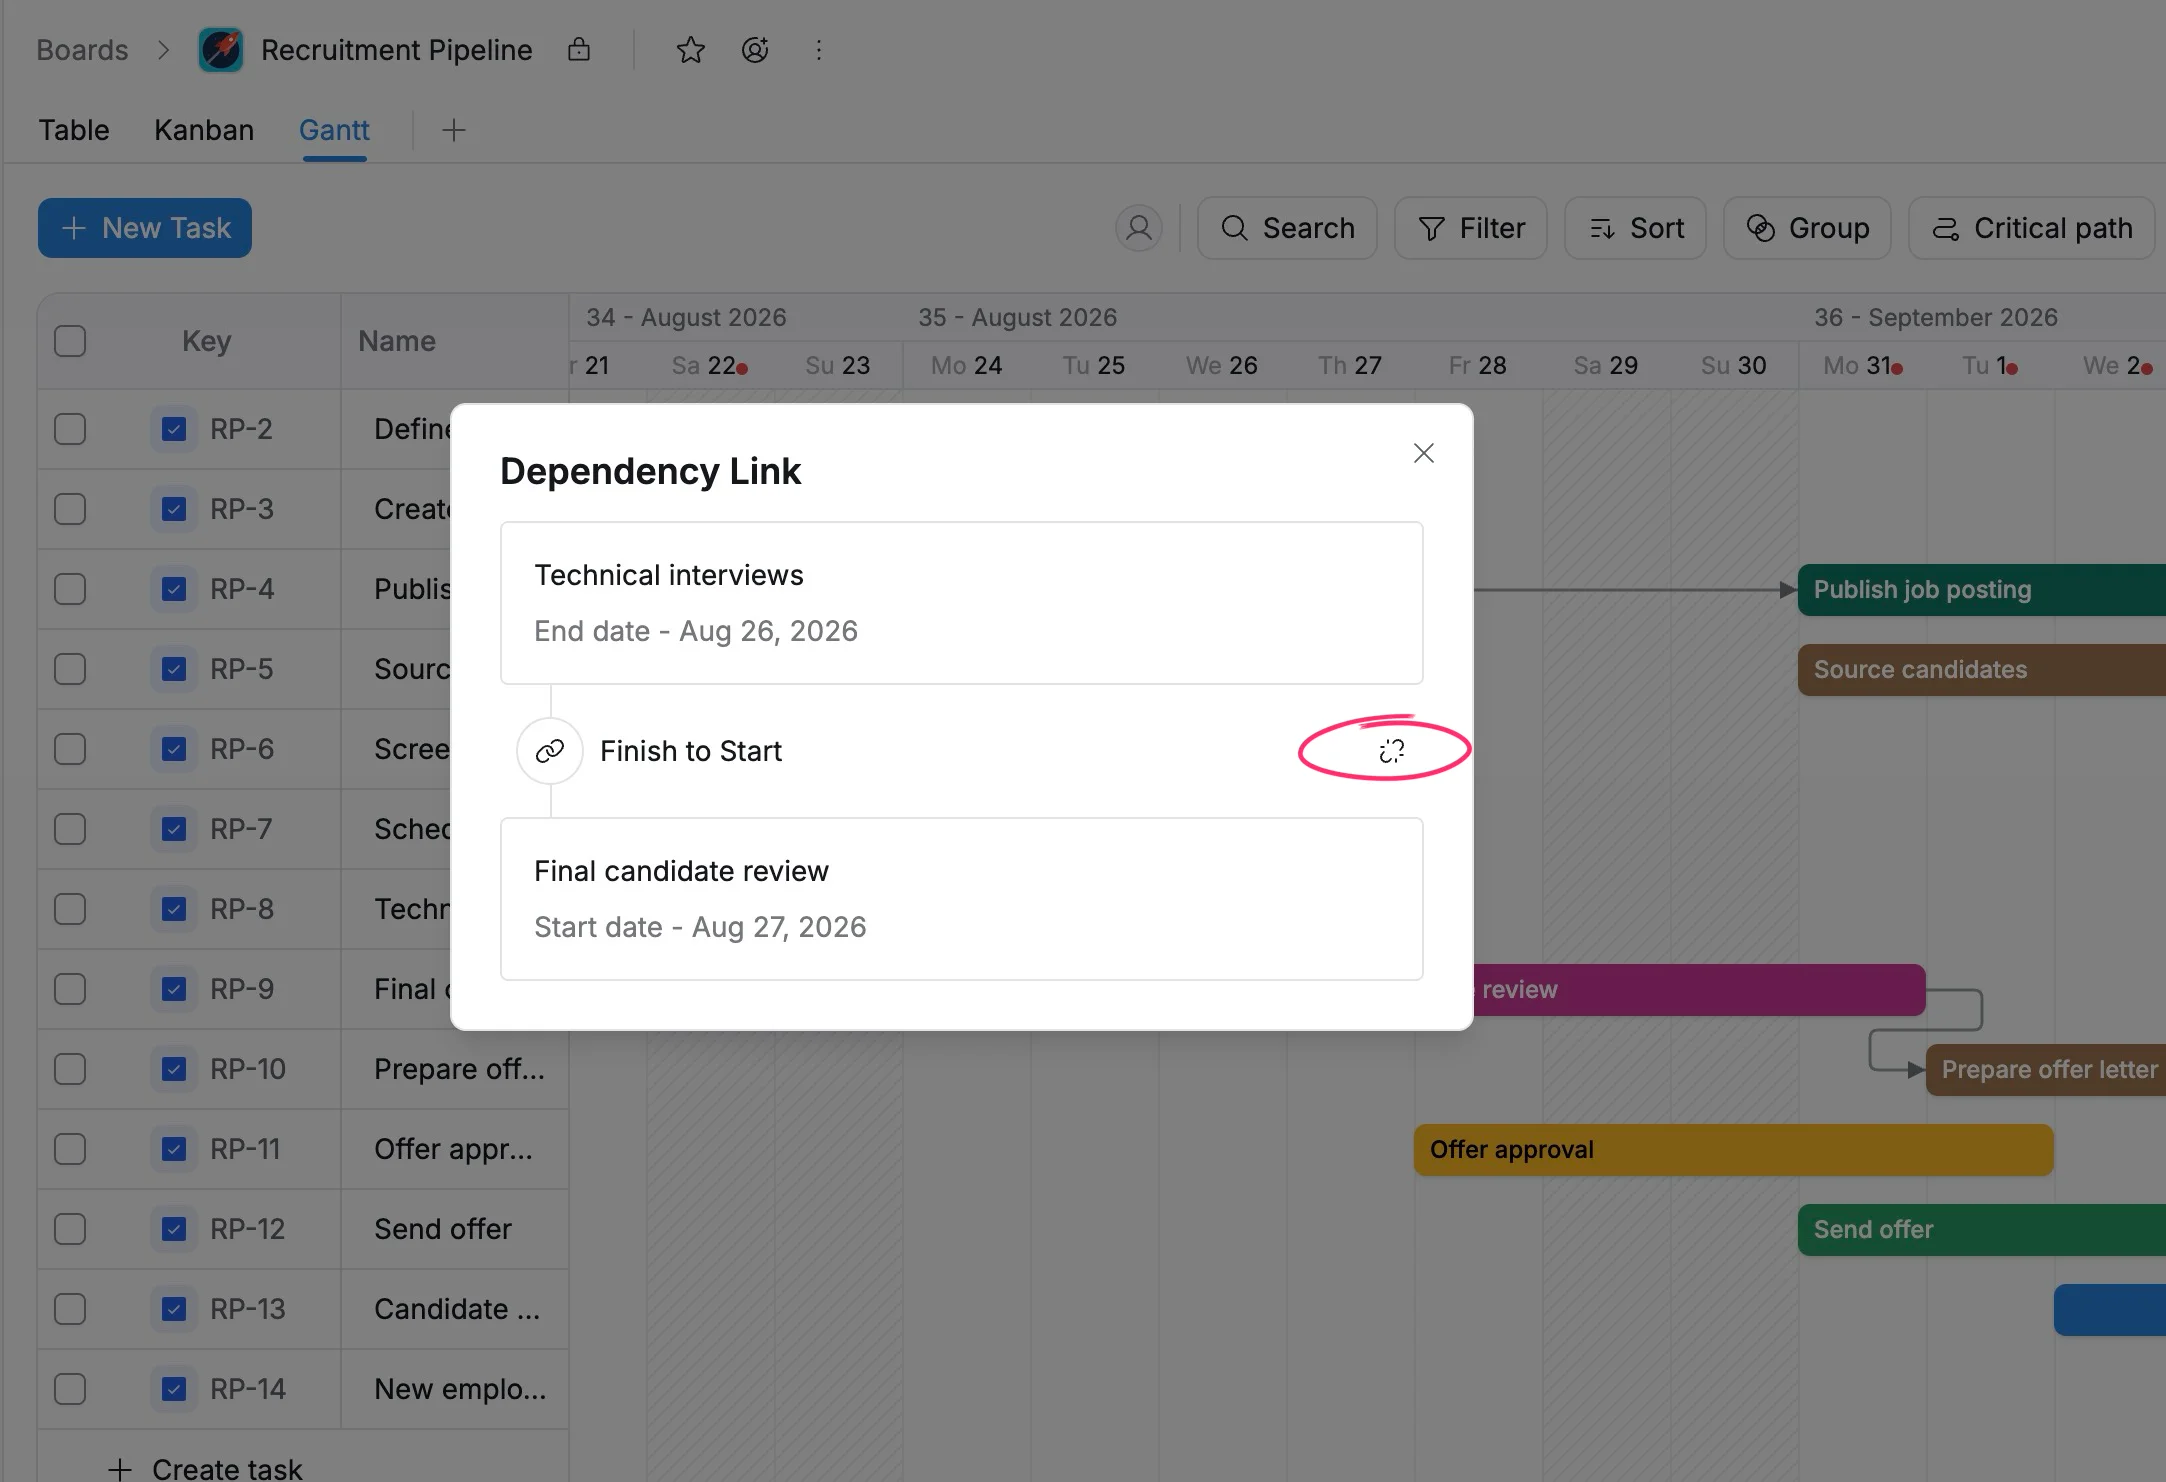The image size is (2166, 1482).
Task: Open the Filter options
Action: (x=1471, y=228)
